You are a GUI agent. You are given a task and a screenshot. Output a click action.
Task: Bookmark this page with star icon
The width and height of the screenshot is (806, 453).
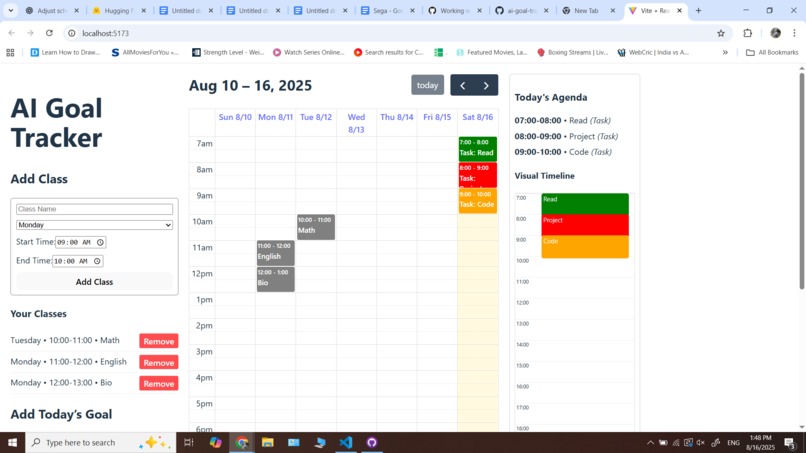(x=721, y=33)
